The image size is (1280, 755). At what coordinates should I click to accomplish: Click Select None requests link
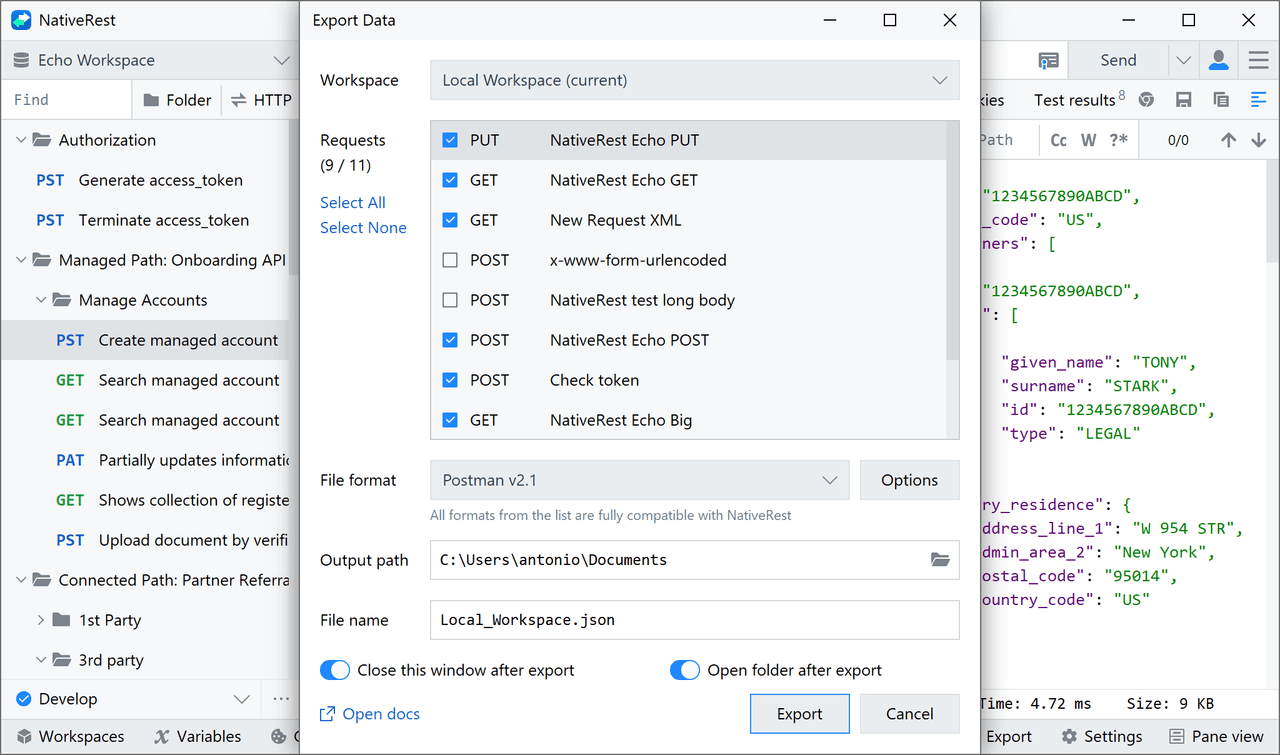[x=363, y=227]
